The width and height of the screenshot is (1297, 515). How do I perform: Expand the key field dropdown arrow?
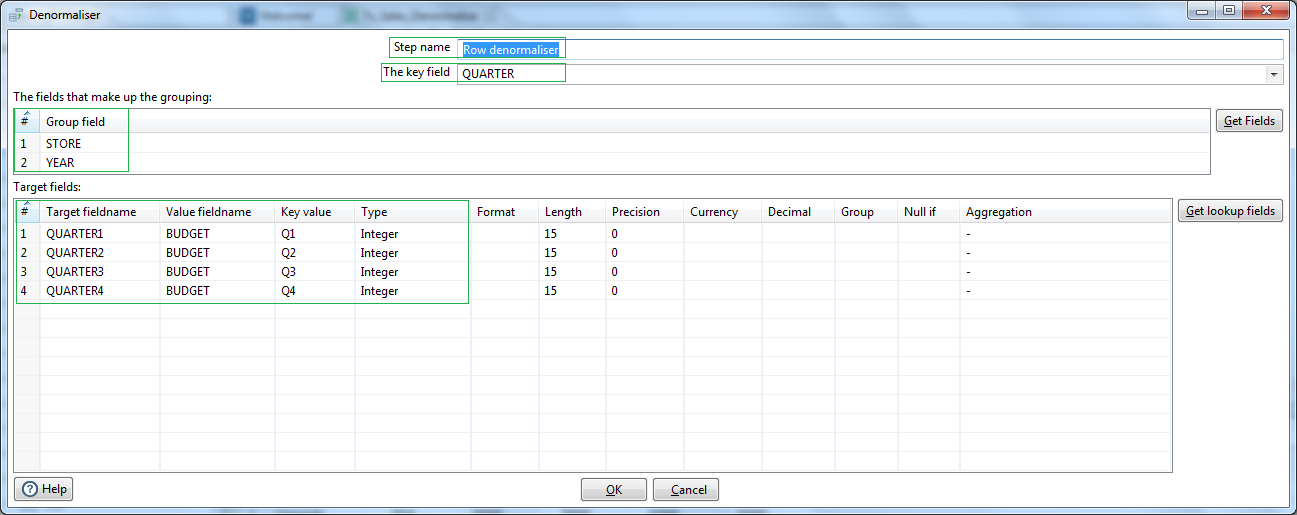[x=1273, y=74]
